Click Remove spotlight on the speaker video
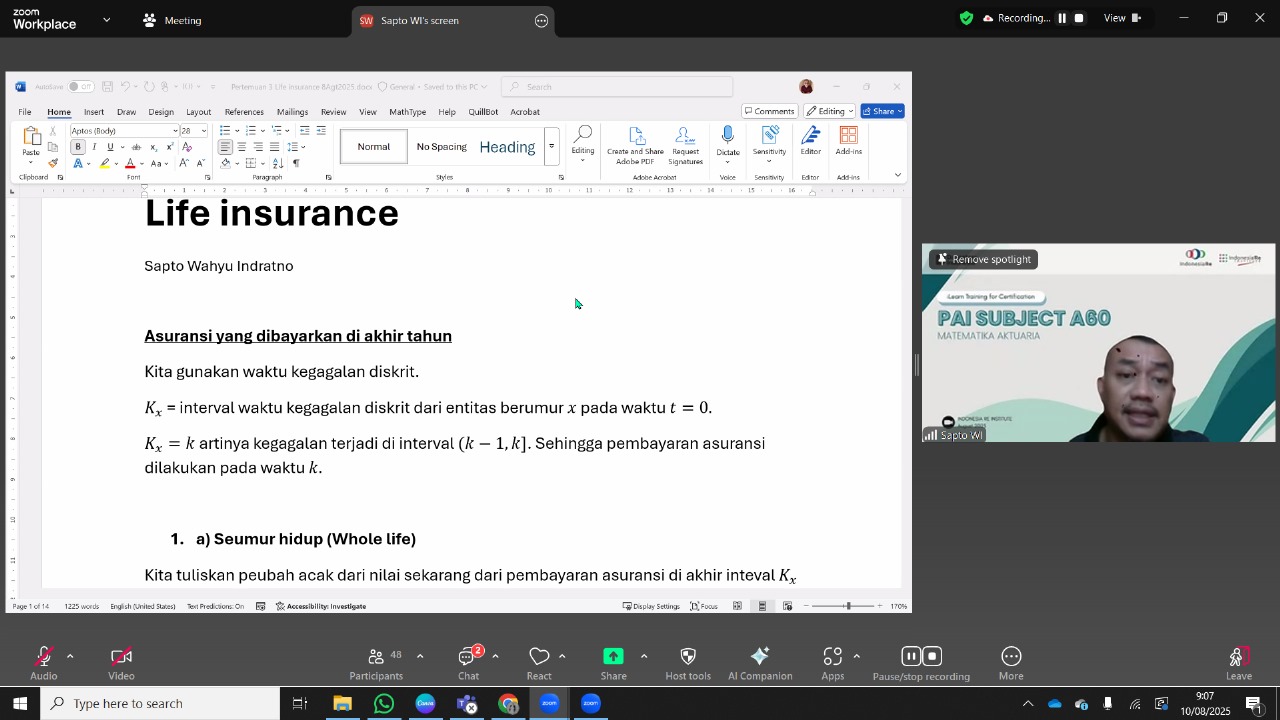The image size is (1280, 720). click(x=984, y=259)
